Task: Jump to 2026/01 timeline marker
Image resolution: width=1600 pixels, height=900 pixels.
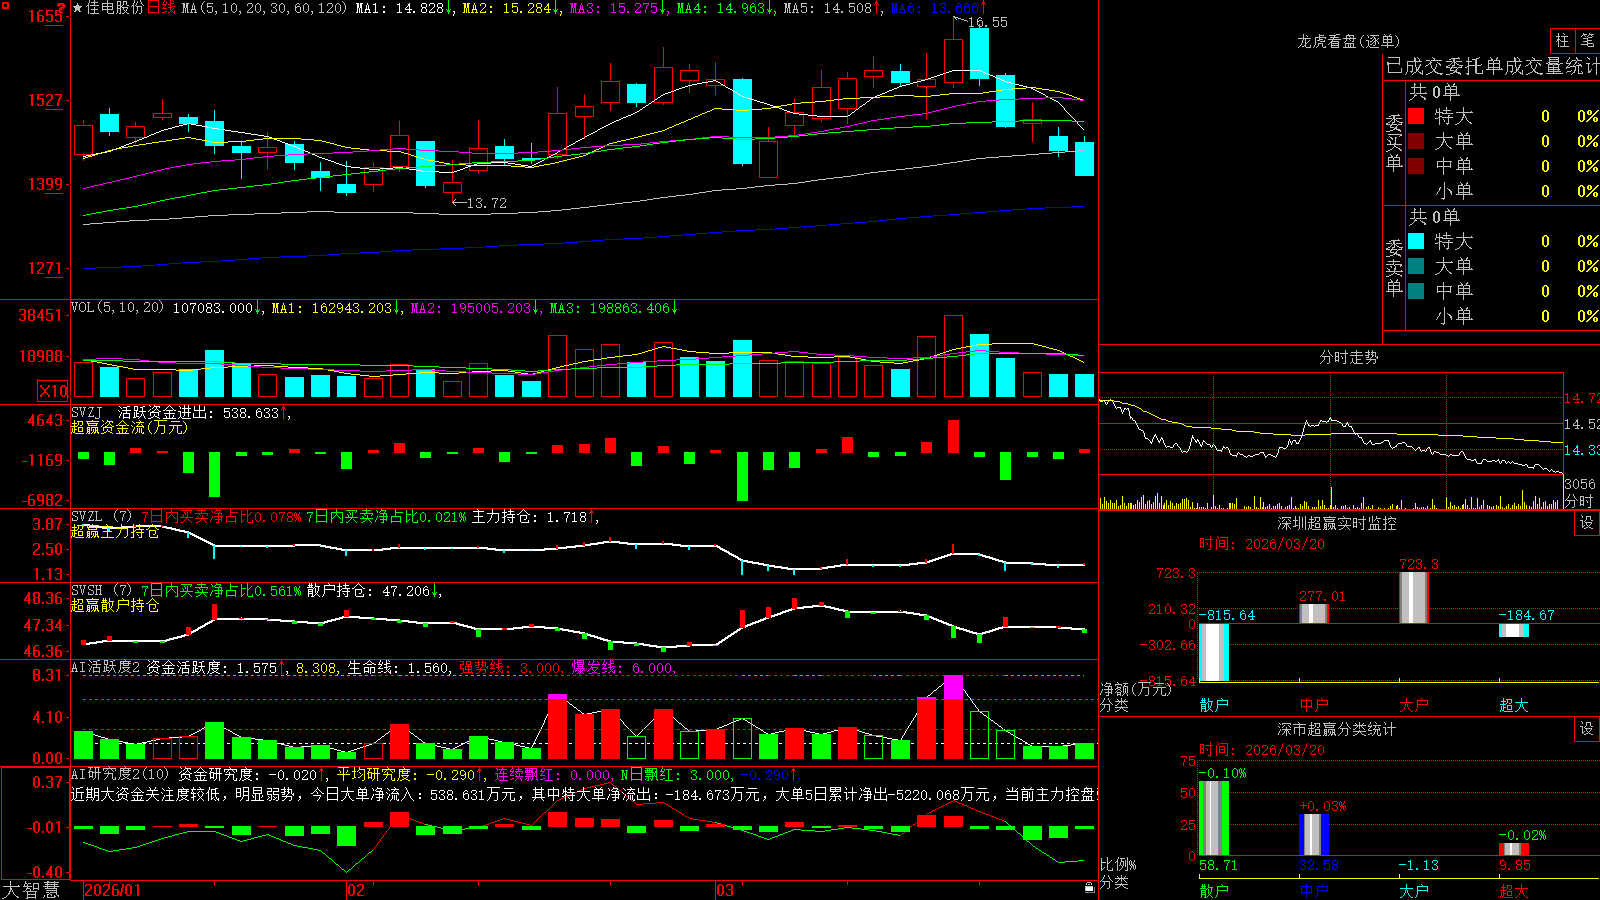Action: 112,890
